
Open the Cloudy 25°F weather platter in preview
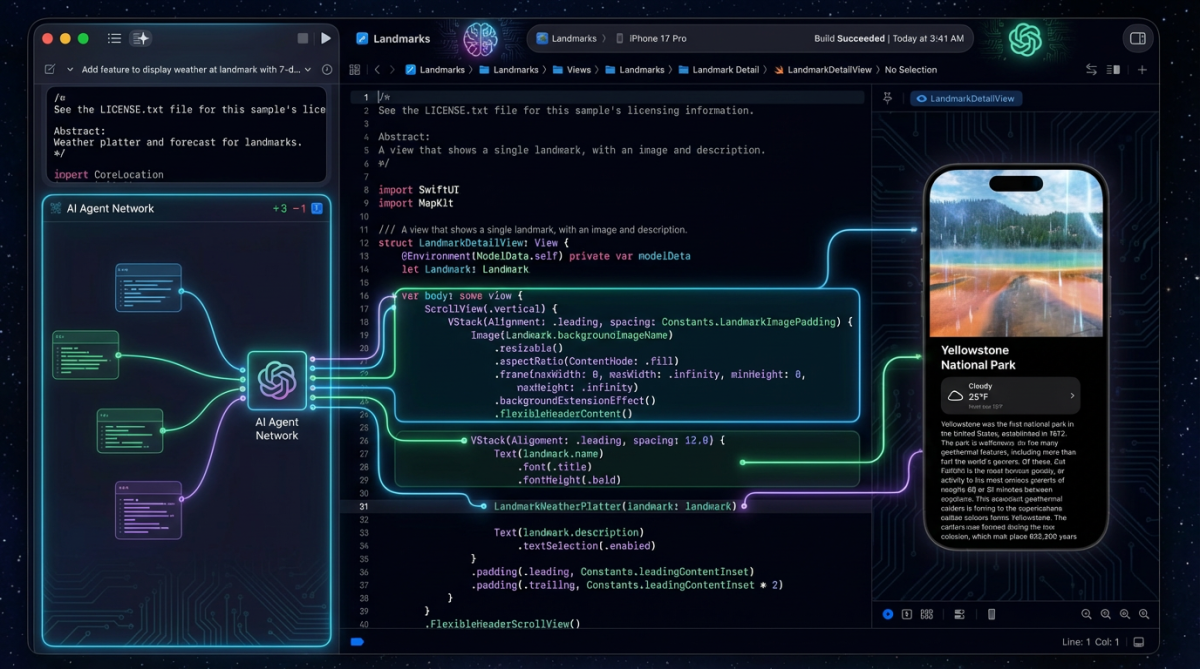(1010, 395)
